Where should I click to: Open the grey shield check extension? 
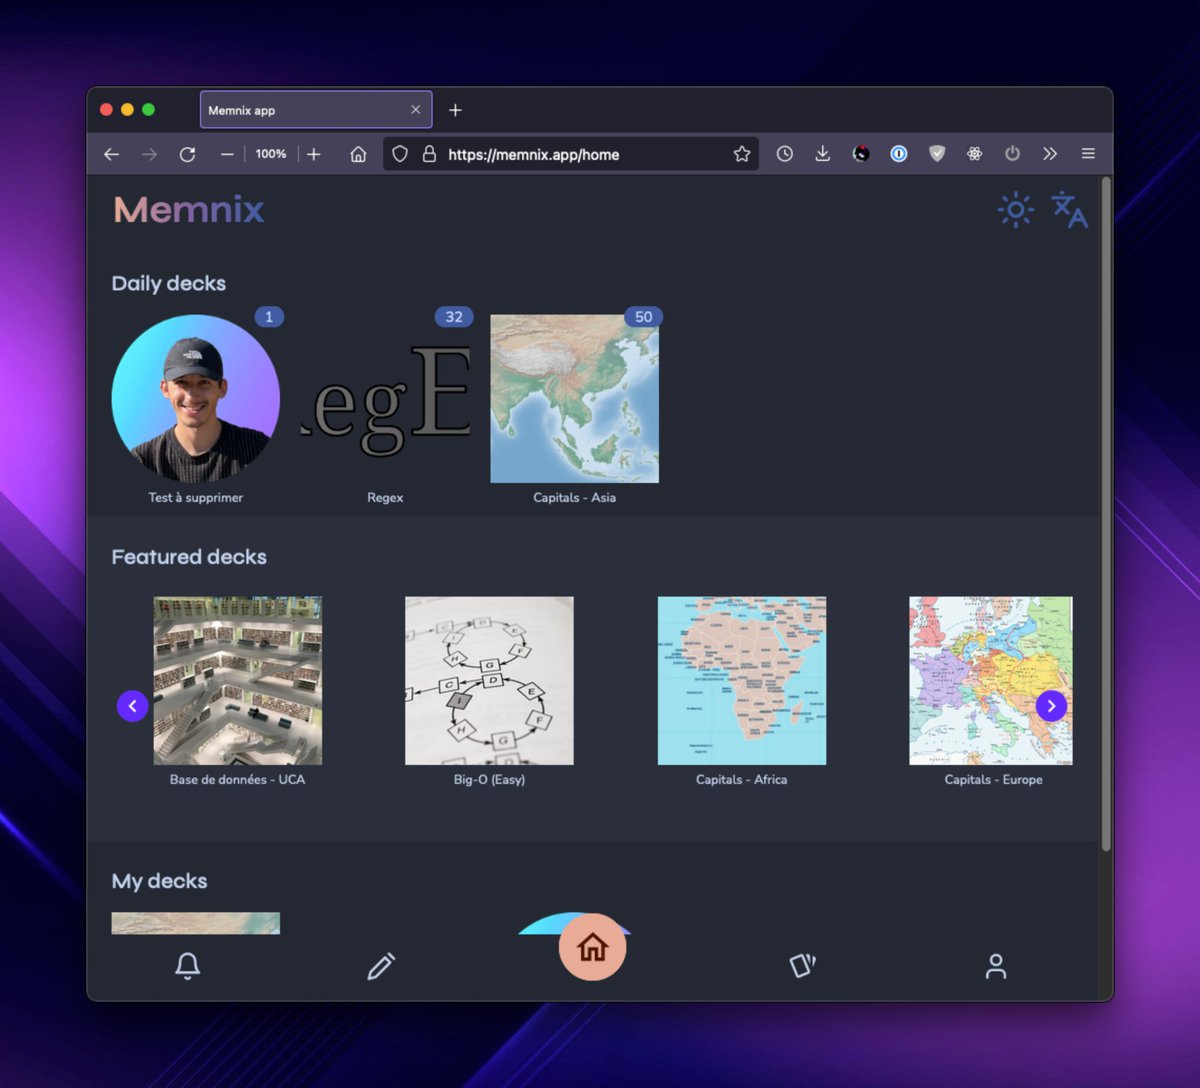pyautogui.click(x=937, y=154)
